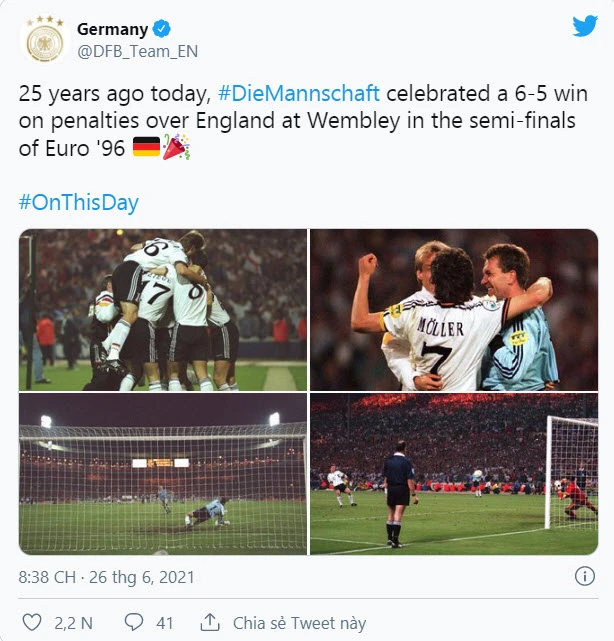Click the blue verified badge
614x641 pixels.
[x=161, y=29]
